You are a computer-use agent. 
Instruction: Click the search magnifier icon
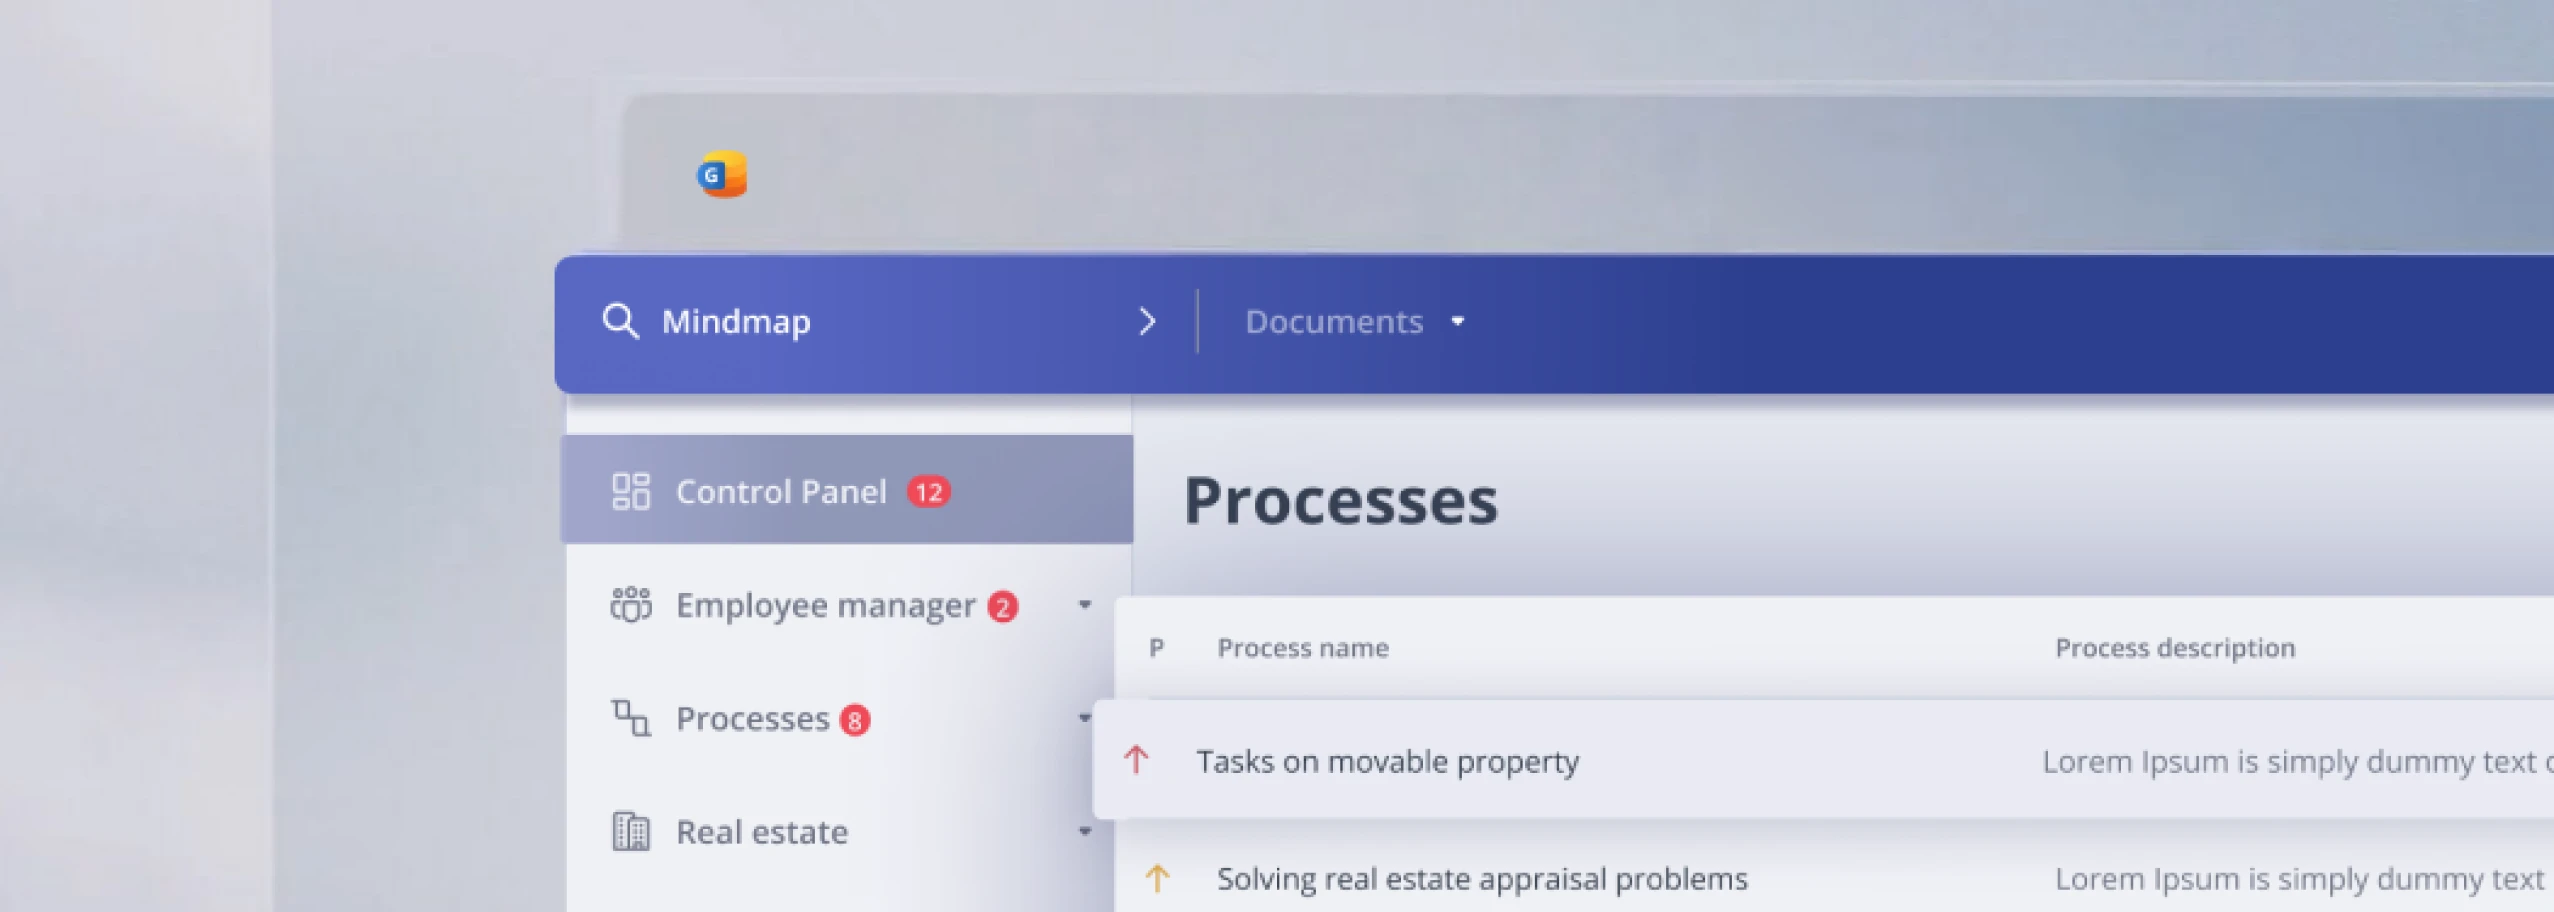pyautogui.click(x=620, y=322)
